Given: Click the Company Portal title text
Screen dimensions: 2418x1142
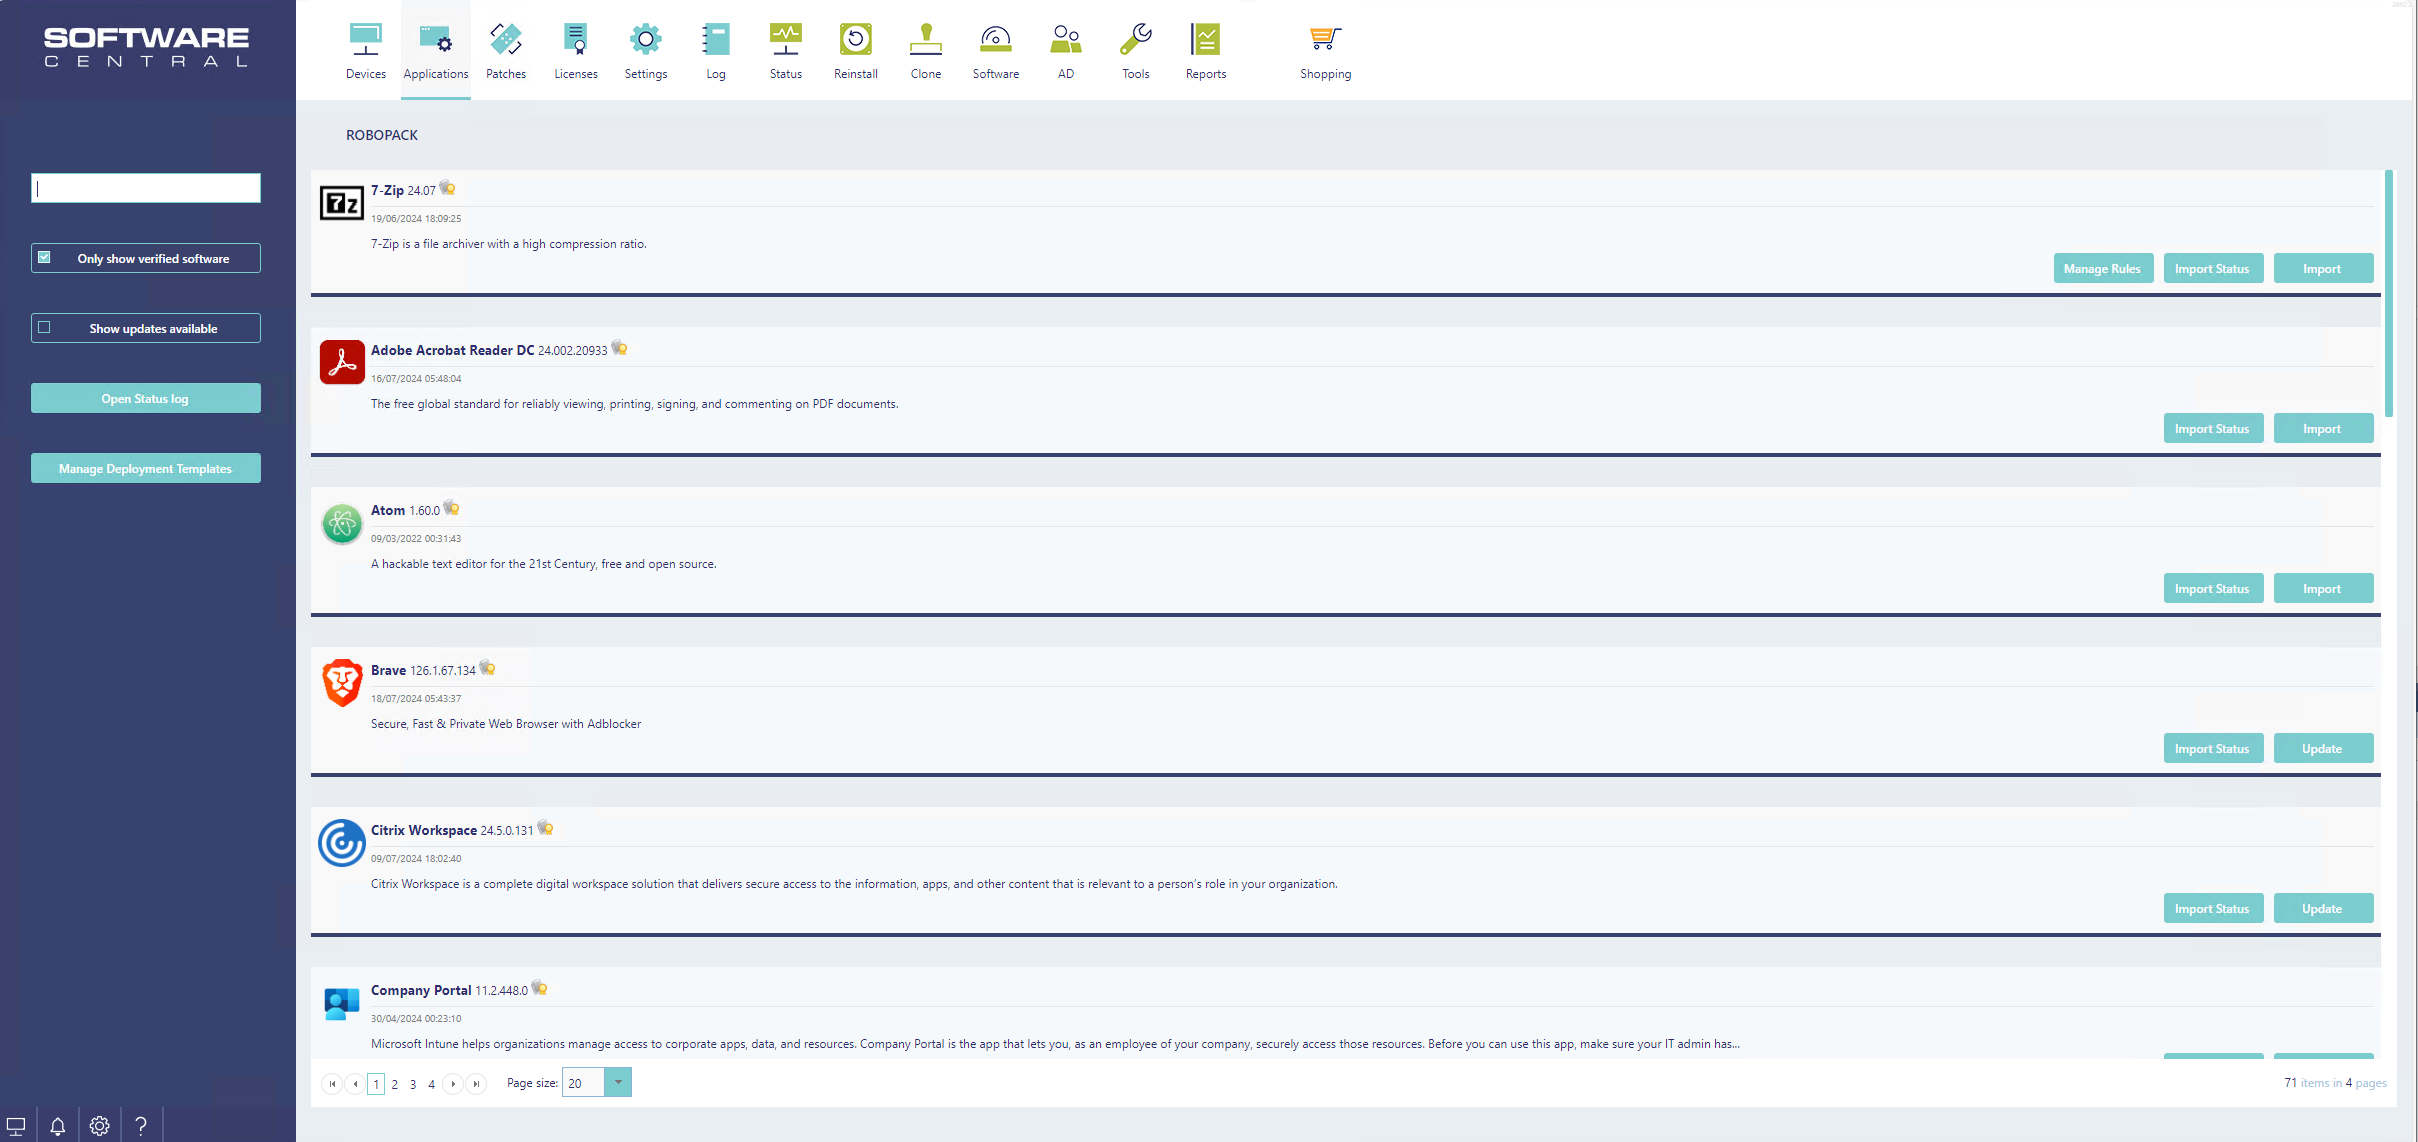Looking at the screenshot, I should 421,990.
